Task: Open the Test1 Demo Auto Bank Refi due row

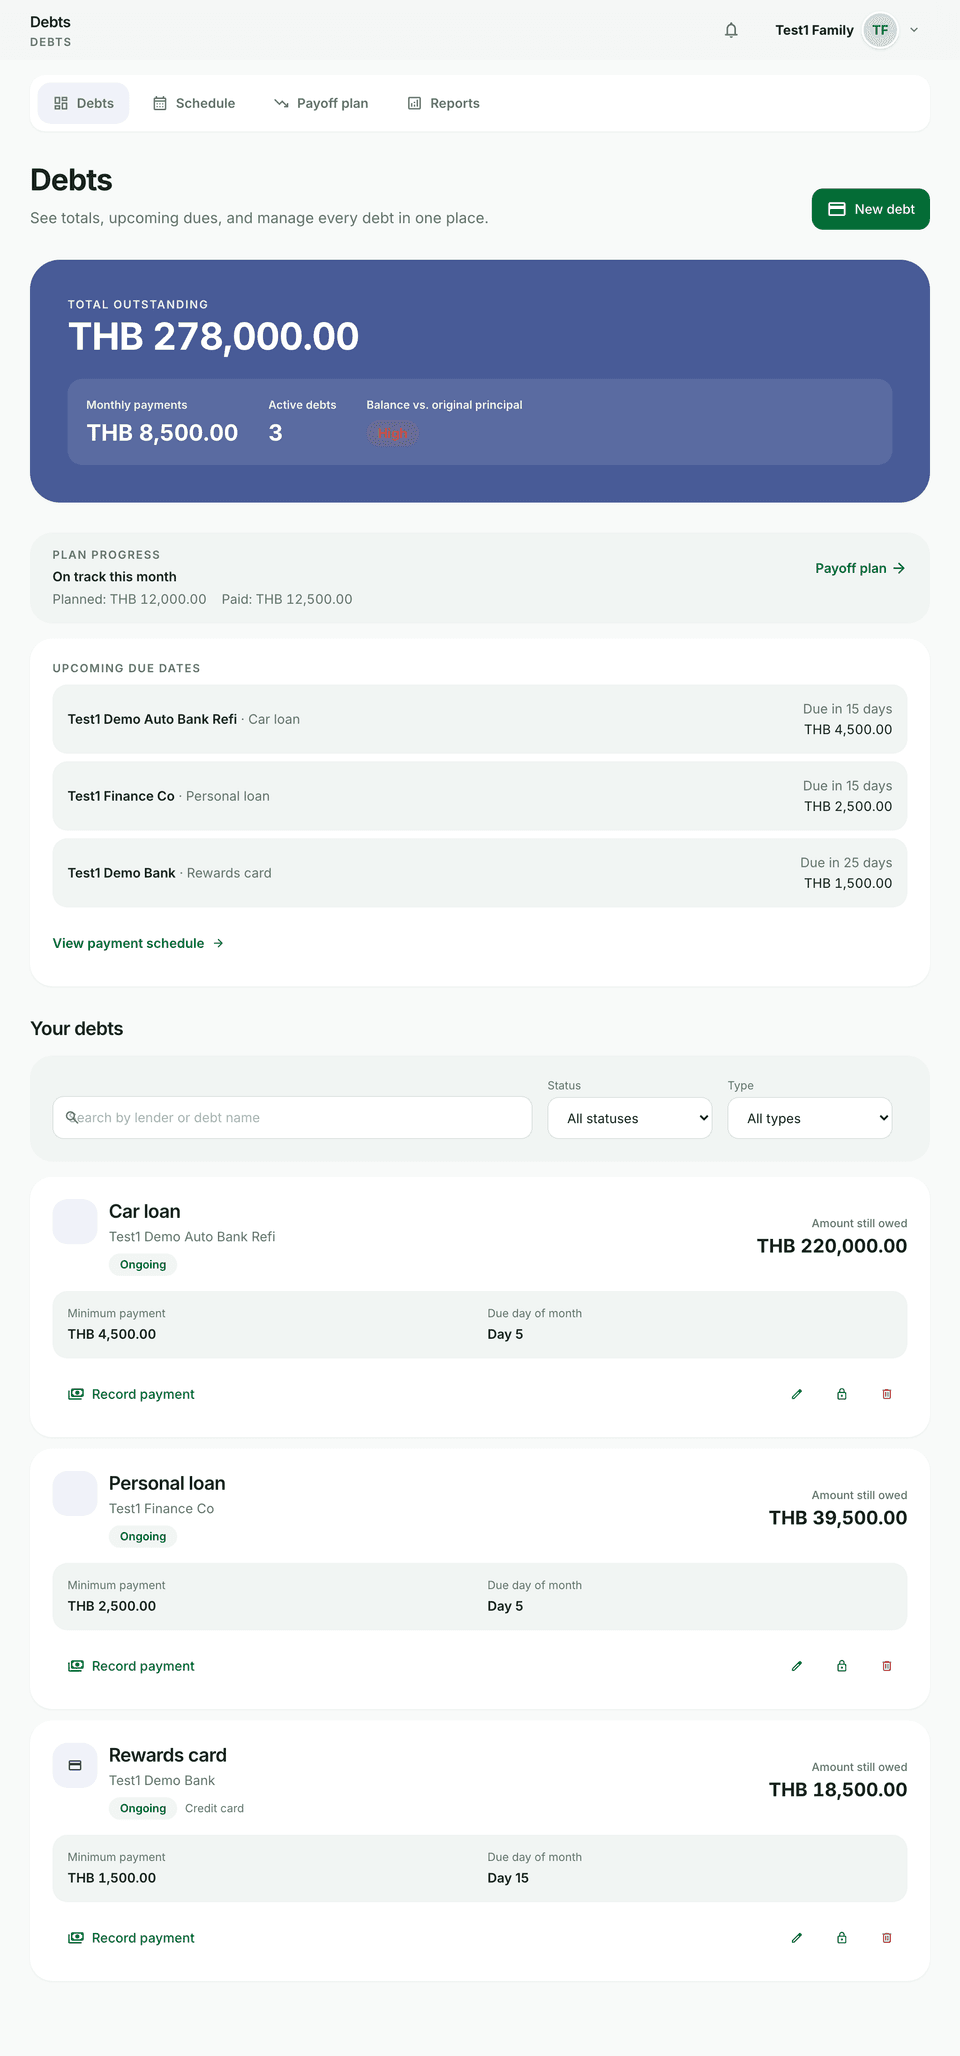Action: (480, 719)
